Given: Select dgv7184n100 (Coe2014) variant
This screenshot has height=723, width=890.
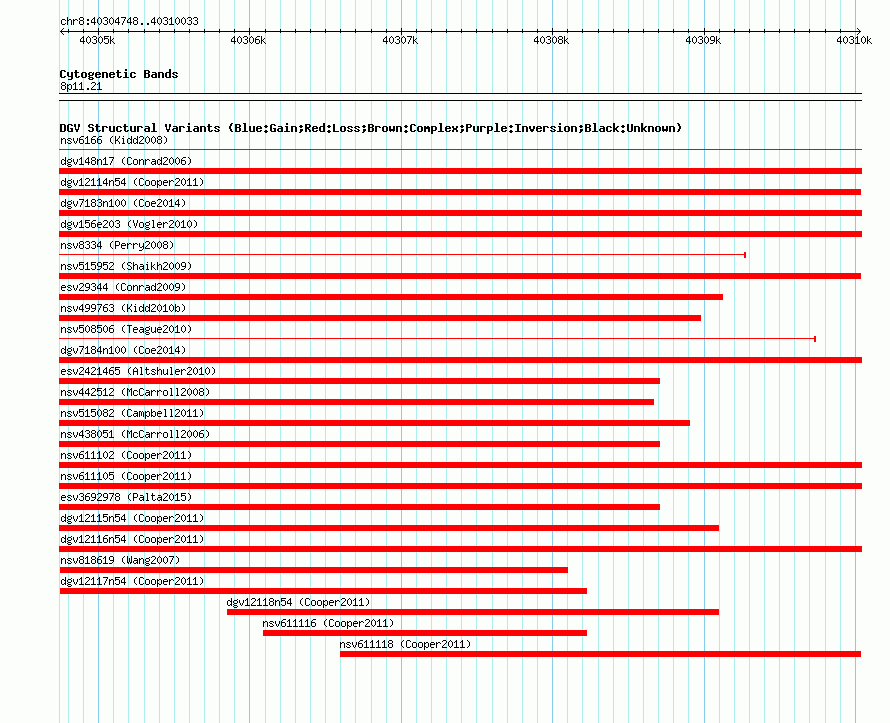Looking at the screenshot, I should click(x=123, y=350).
